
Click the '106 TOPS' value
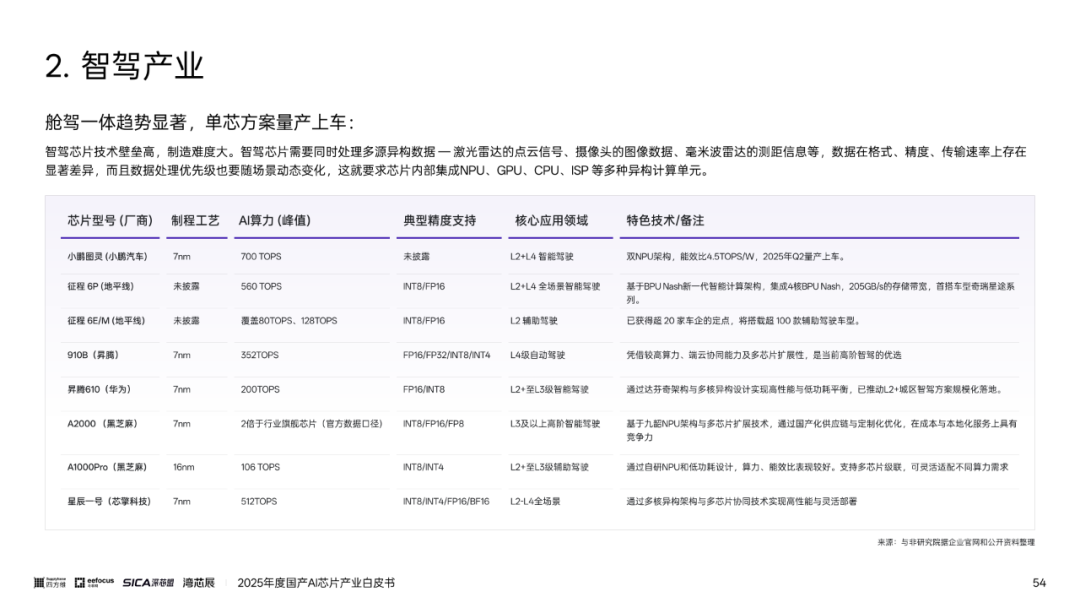pos(260,467)
